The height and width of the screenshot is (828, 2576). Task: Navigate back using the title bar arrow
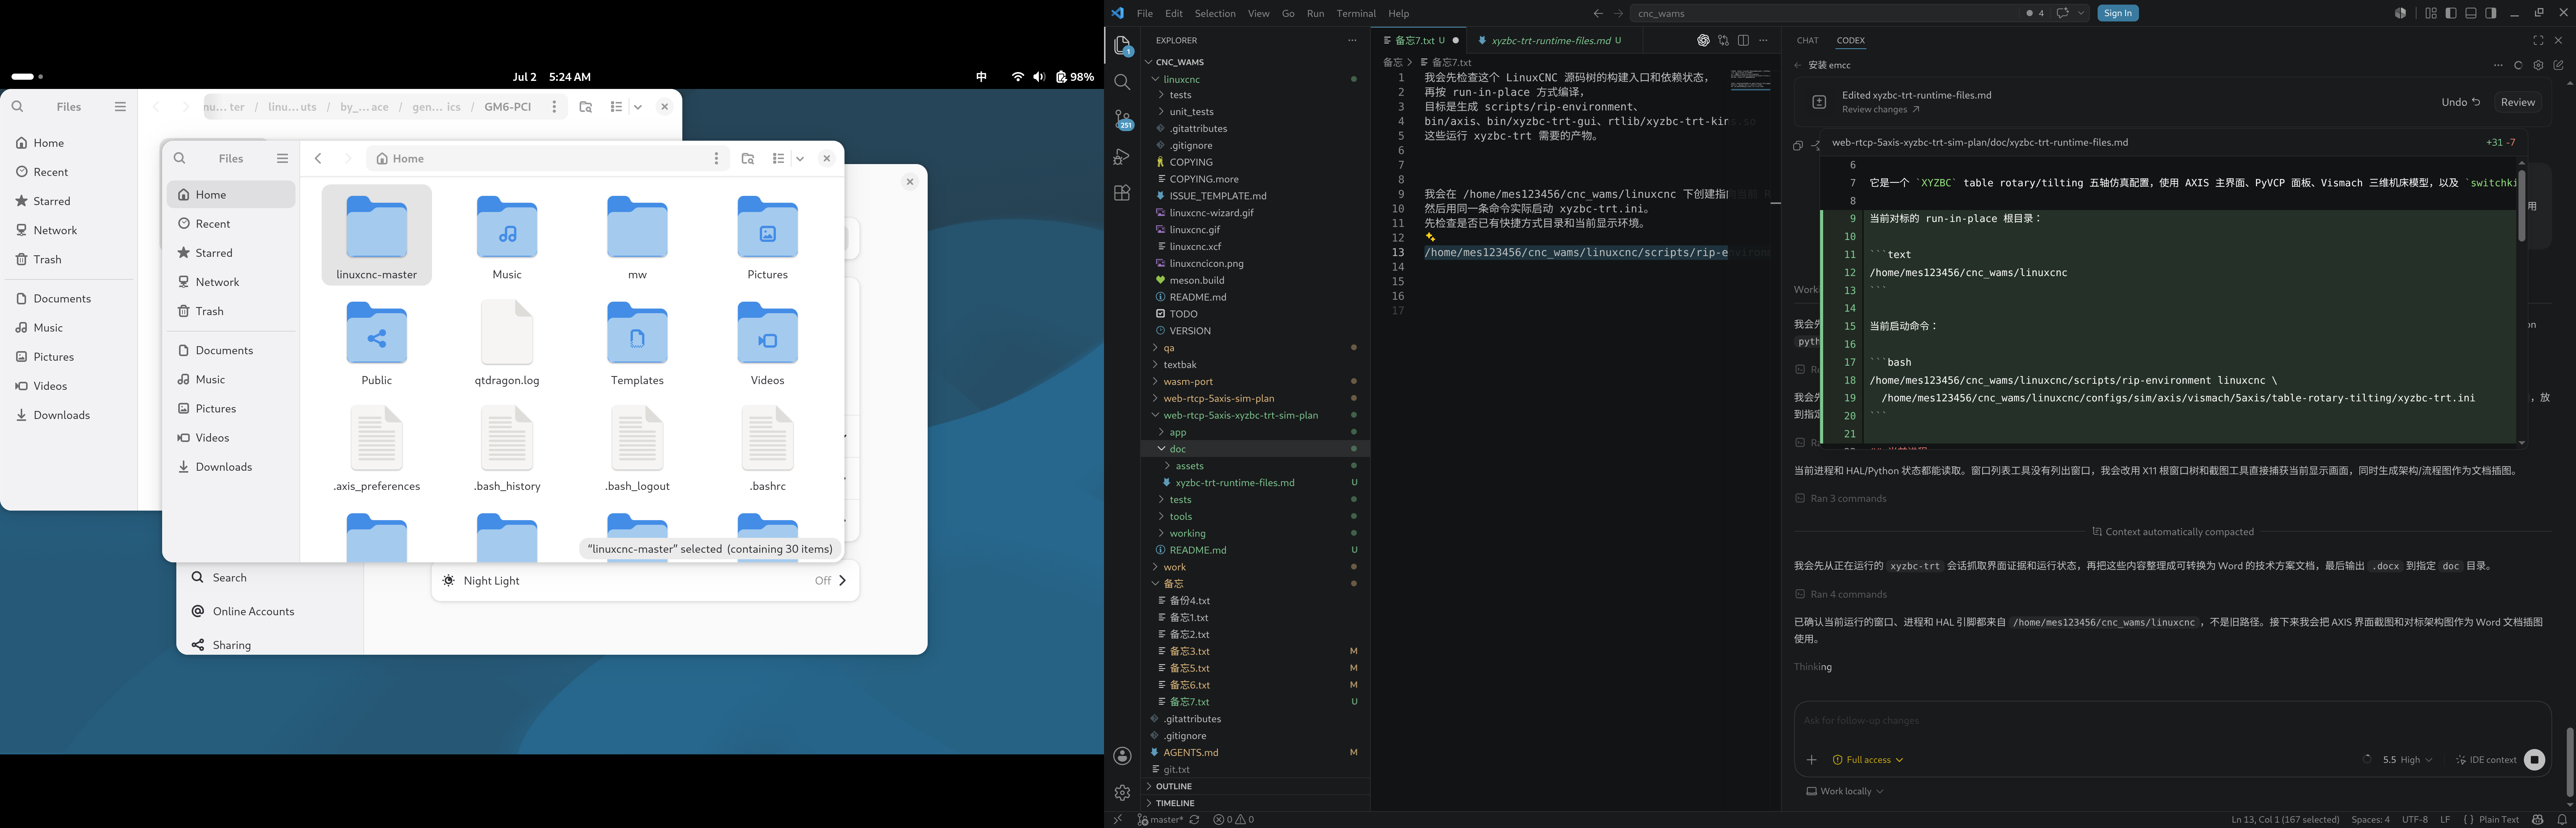(1598, 13)
